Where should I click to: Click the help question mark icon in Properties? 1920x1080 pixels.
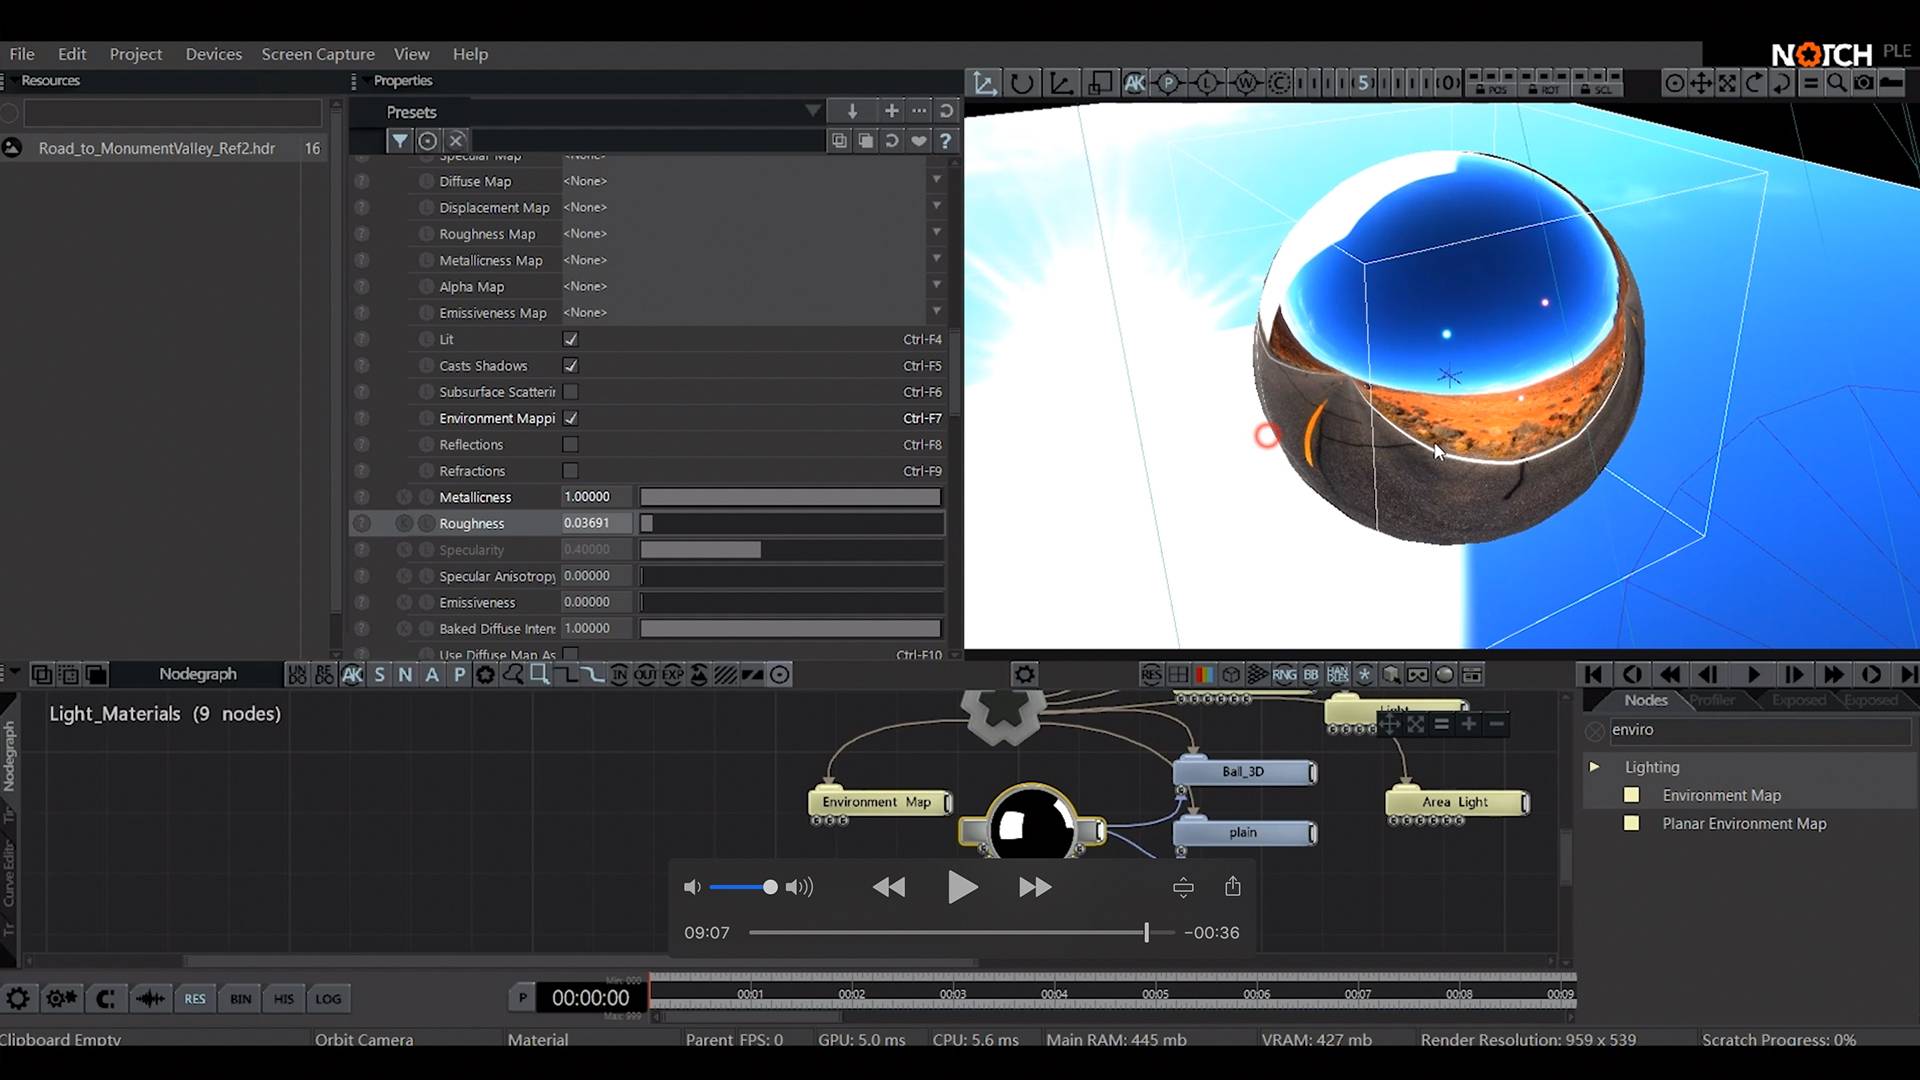point(945,141)
